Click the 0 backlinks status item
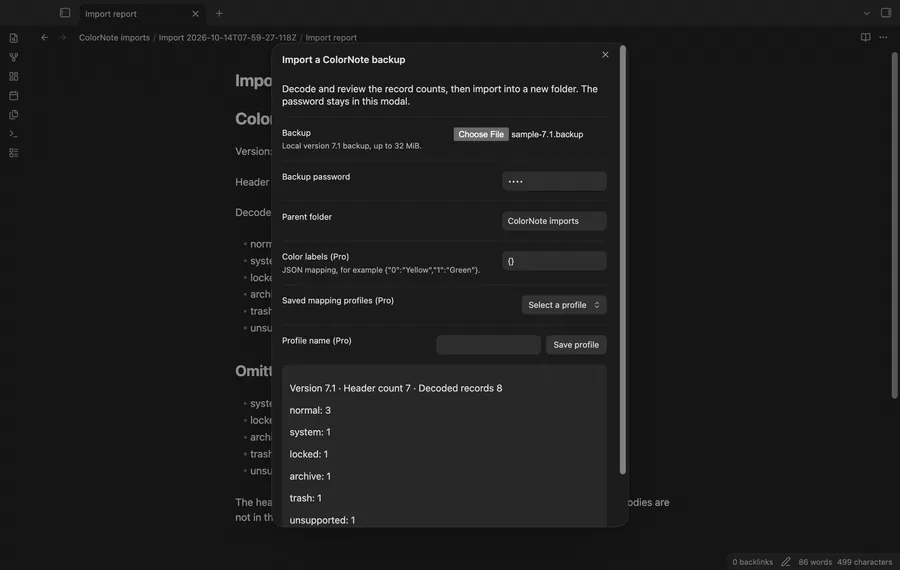 [x=752, y=562]
